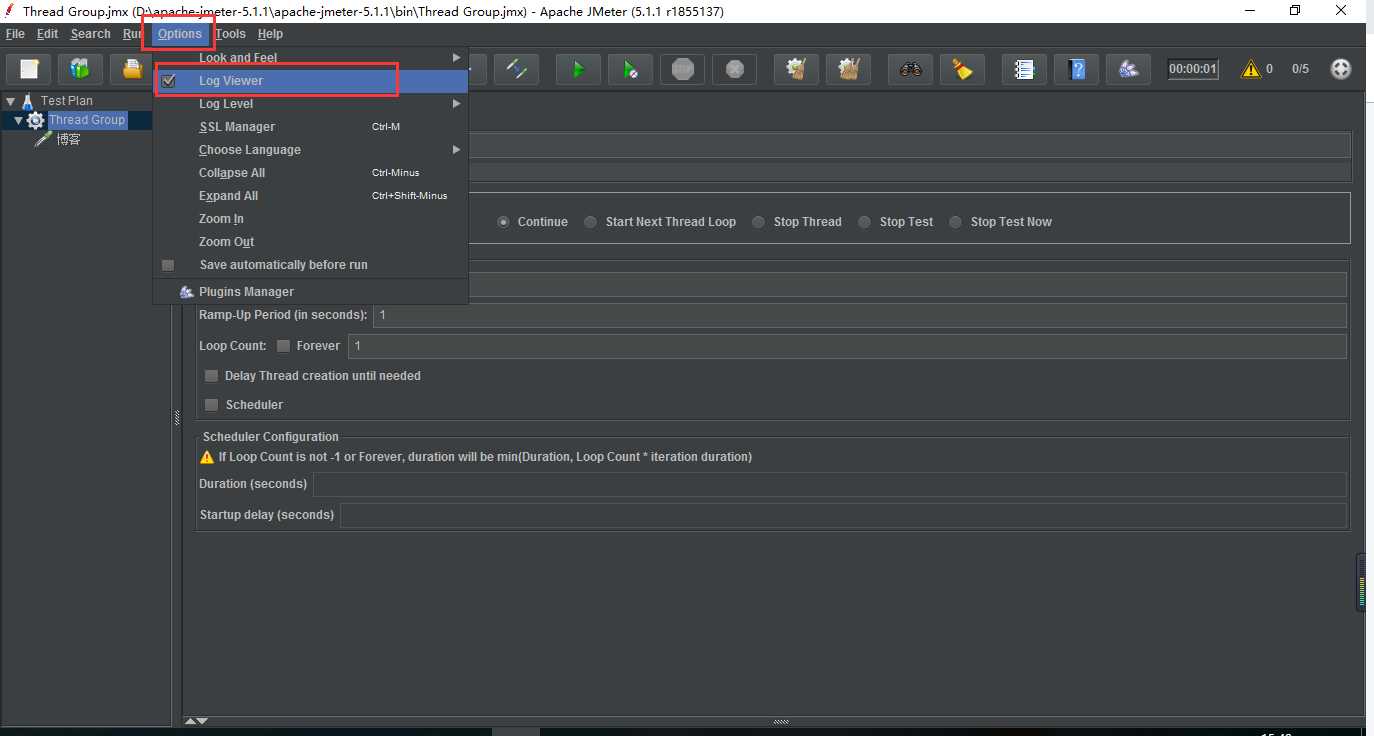Open the File menu
This screenshot has height=736, width=1374.
pos(15,34)
